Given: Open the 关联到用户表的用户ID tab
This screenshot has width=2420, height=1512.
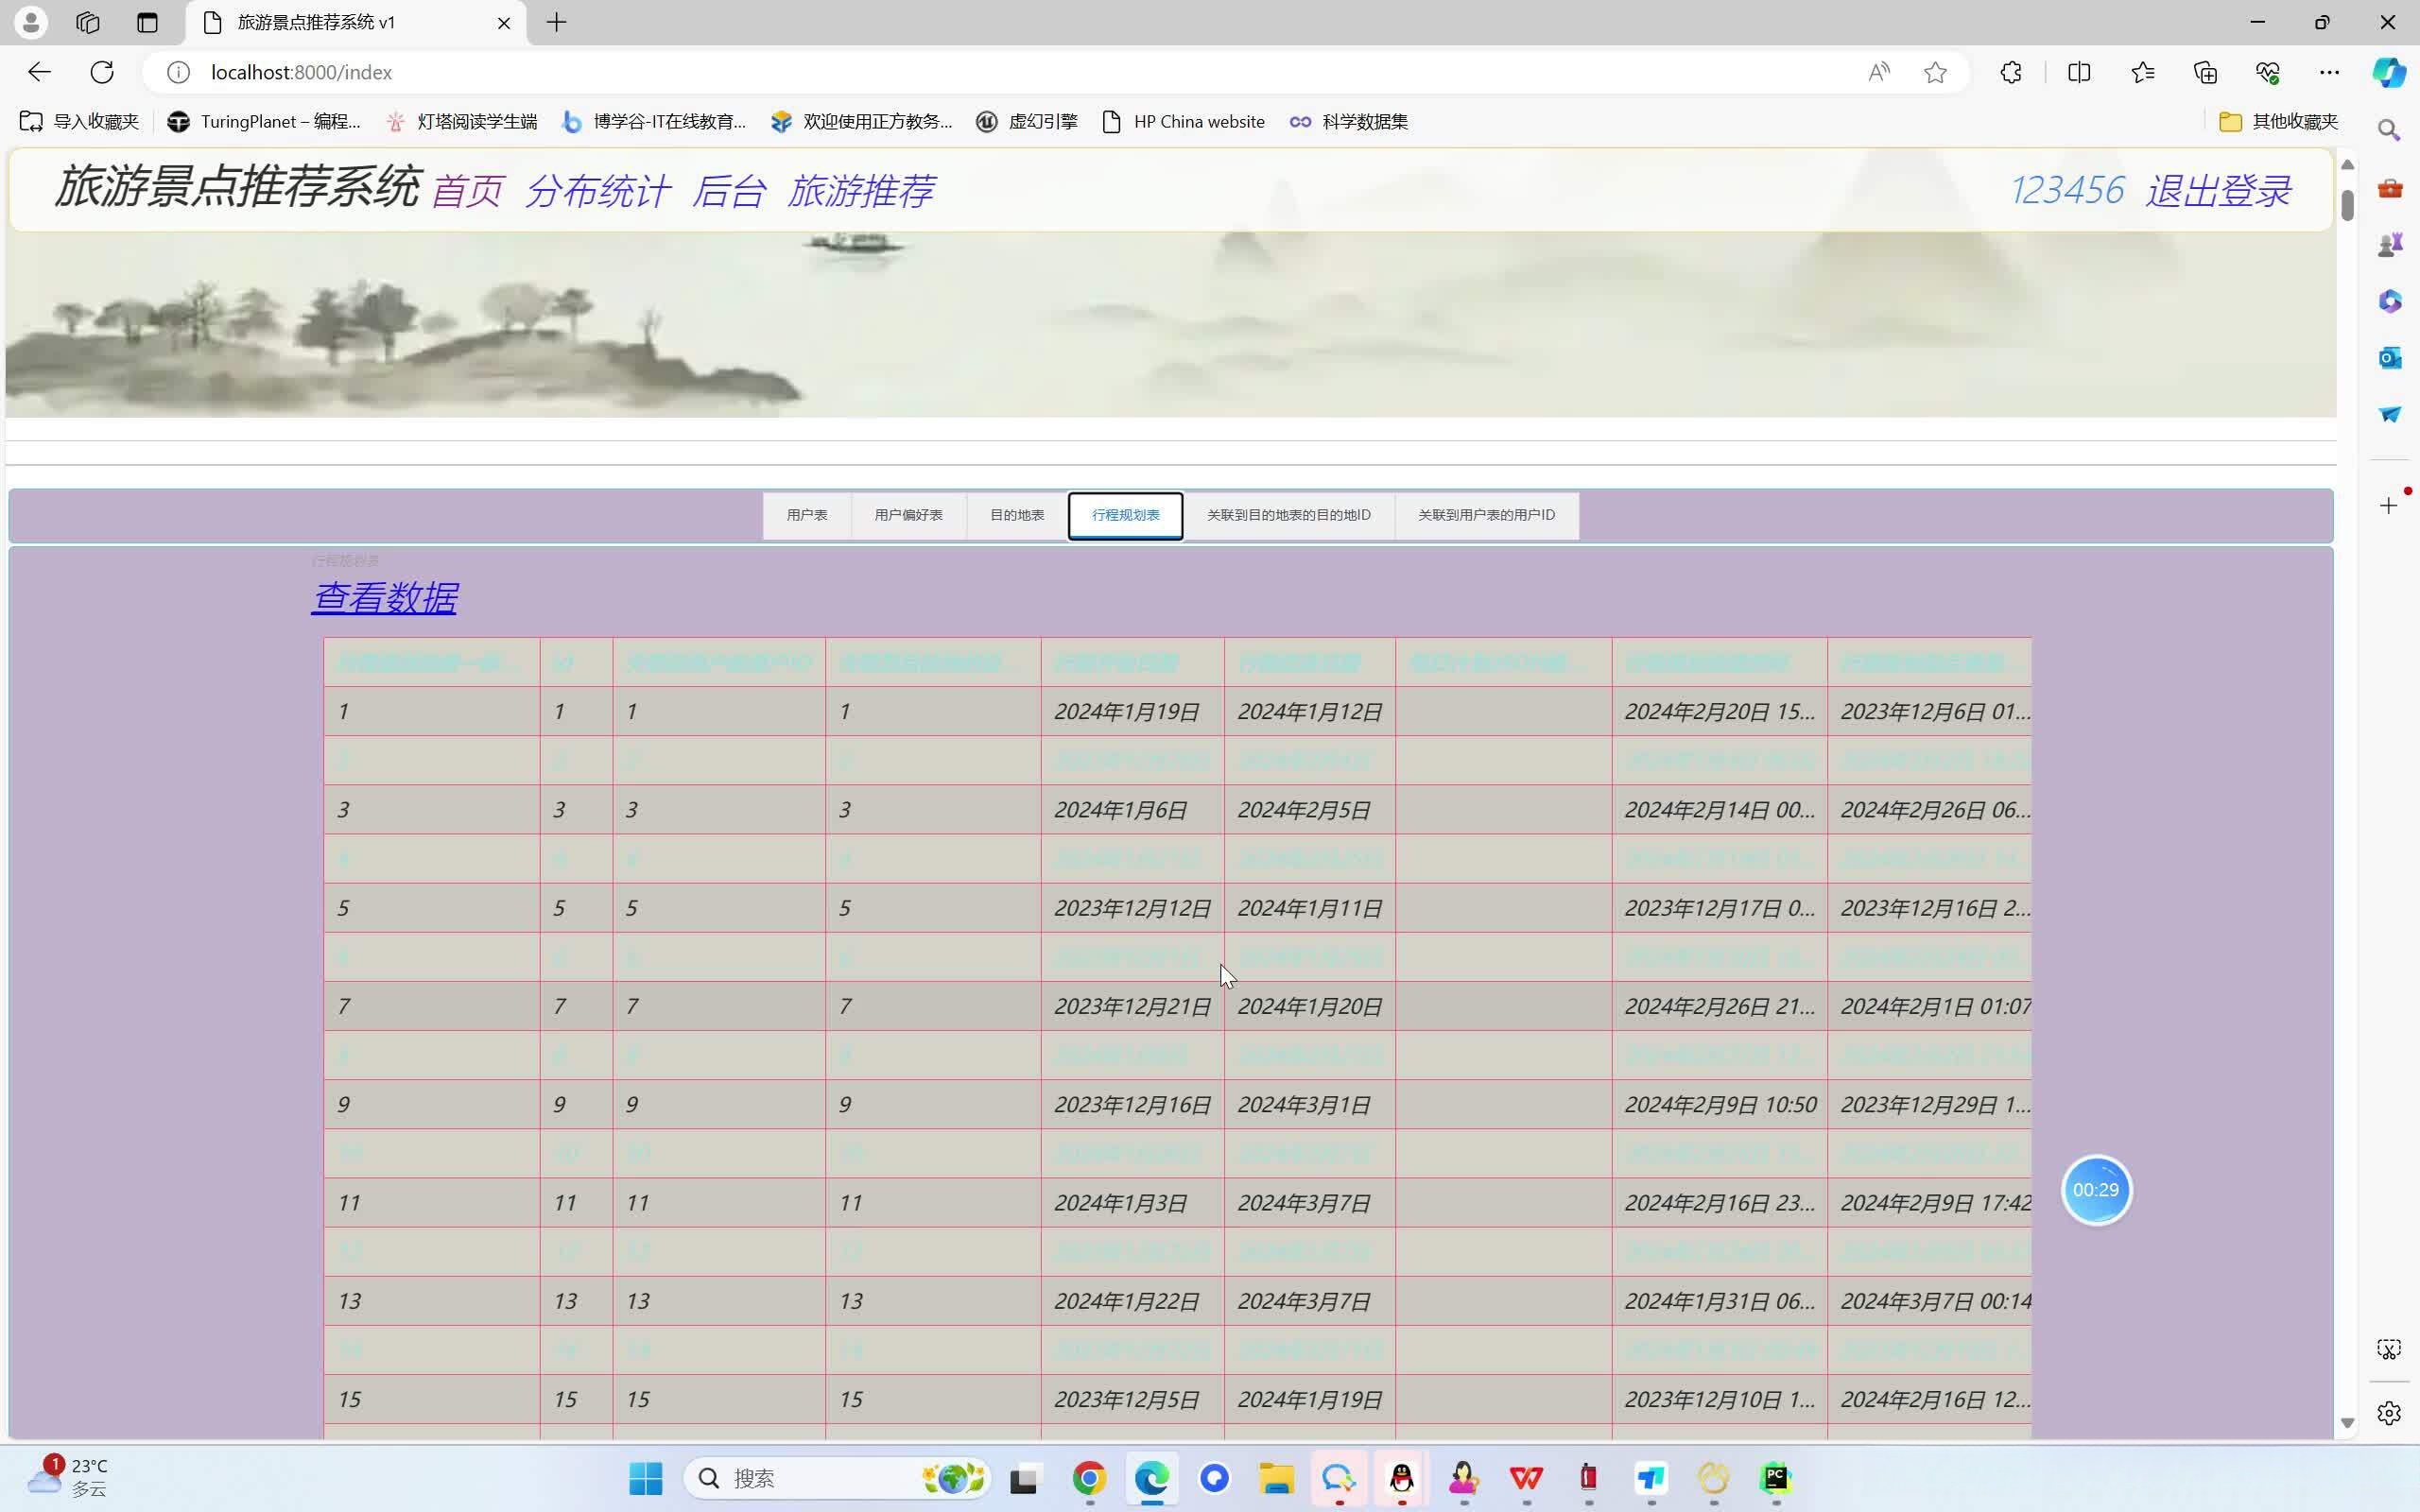Looking at the screenshot, I should pyautogui.click(x=1486, y=515).
